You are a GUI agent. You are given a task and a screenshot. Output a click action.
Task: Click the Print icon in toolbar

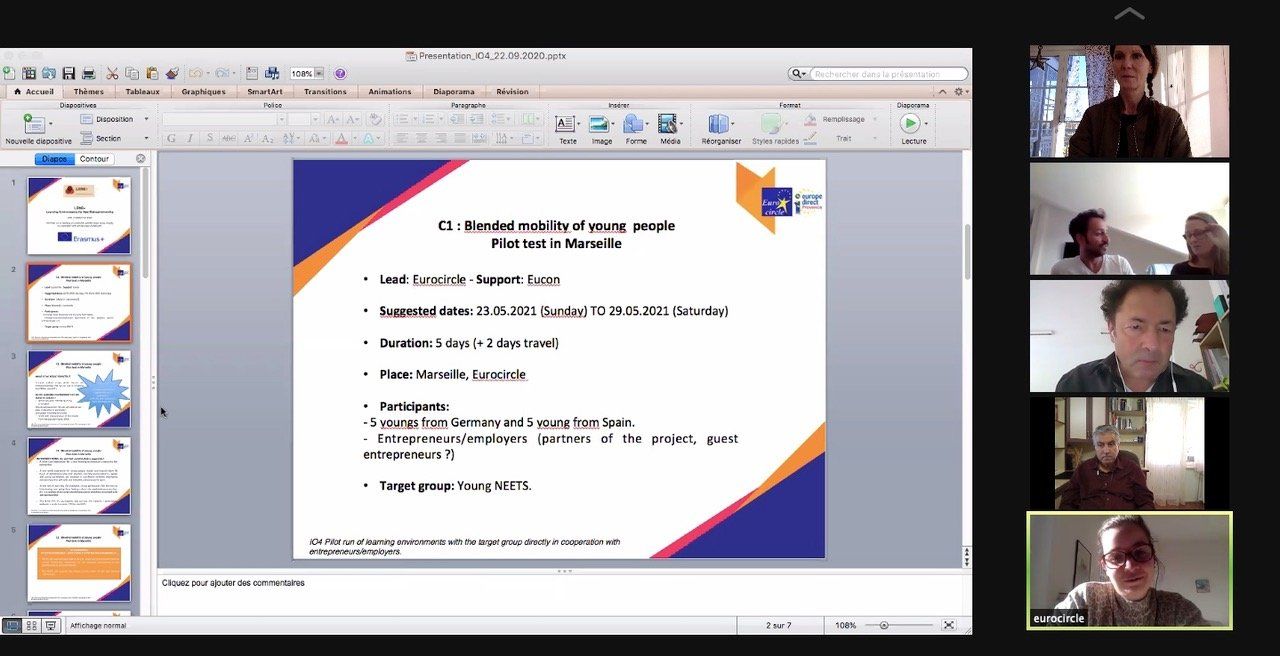88,73
